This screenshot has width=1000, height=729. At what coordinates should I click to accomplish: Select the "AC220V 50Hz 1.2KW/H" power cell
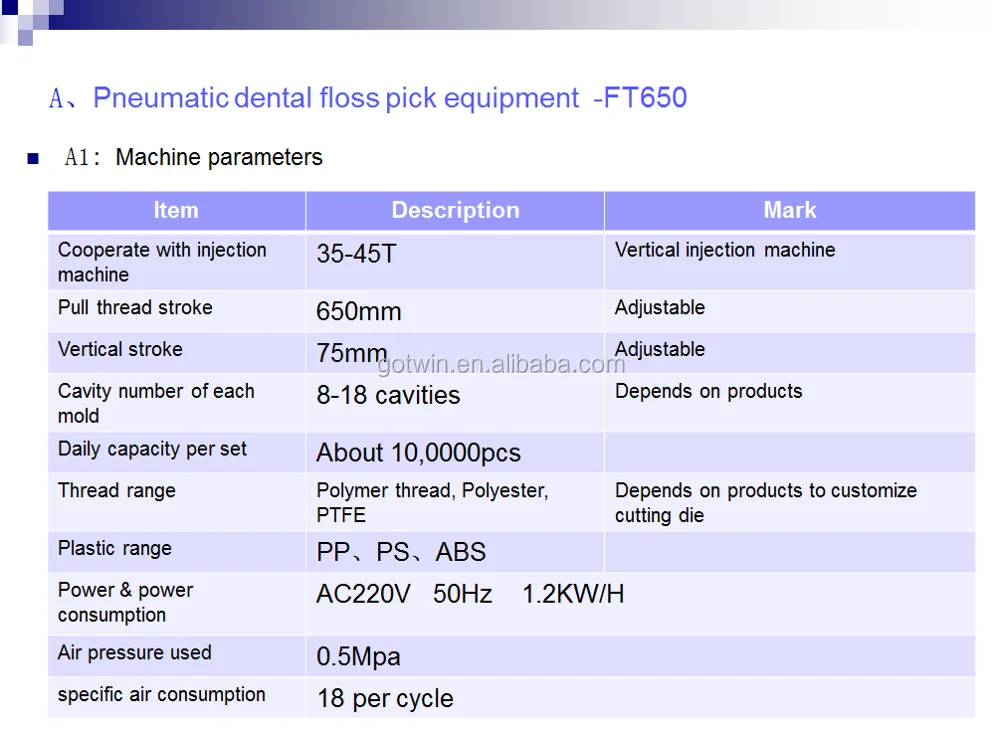pyautogui.click(x=470, y=594)
